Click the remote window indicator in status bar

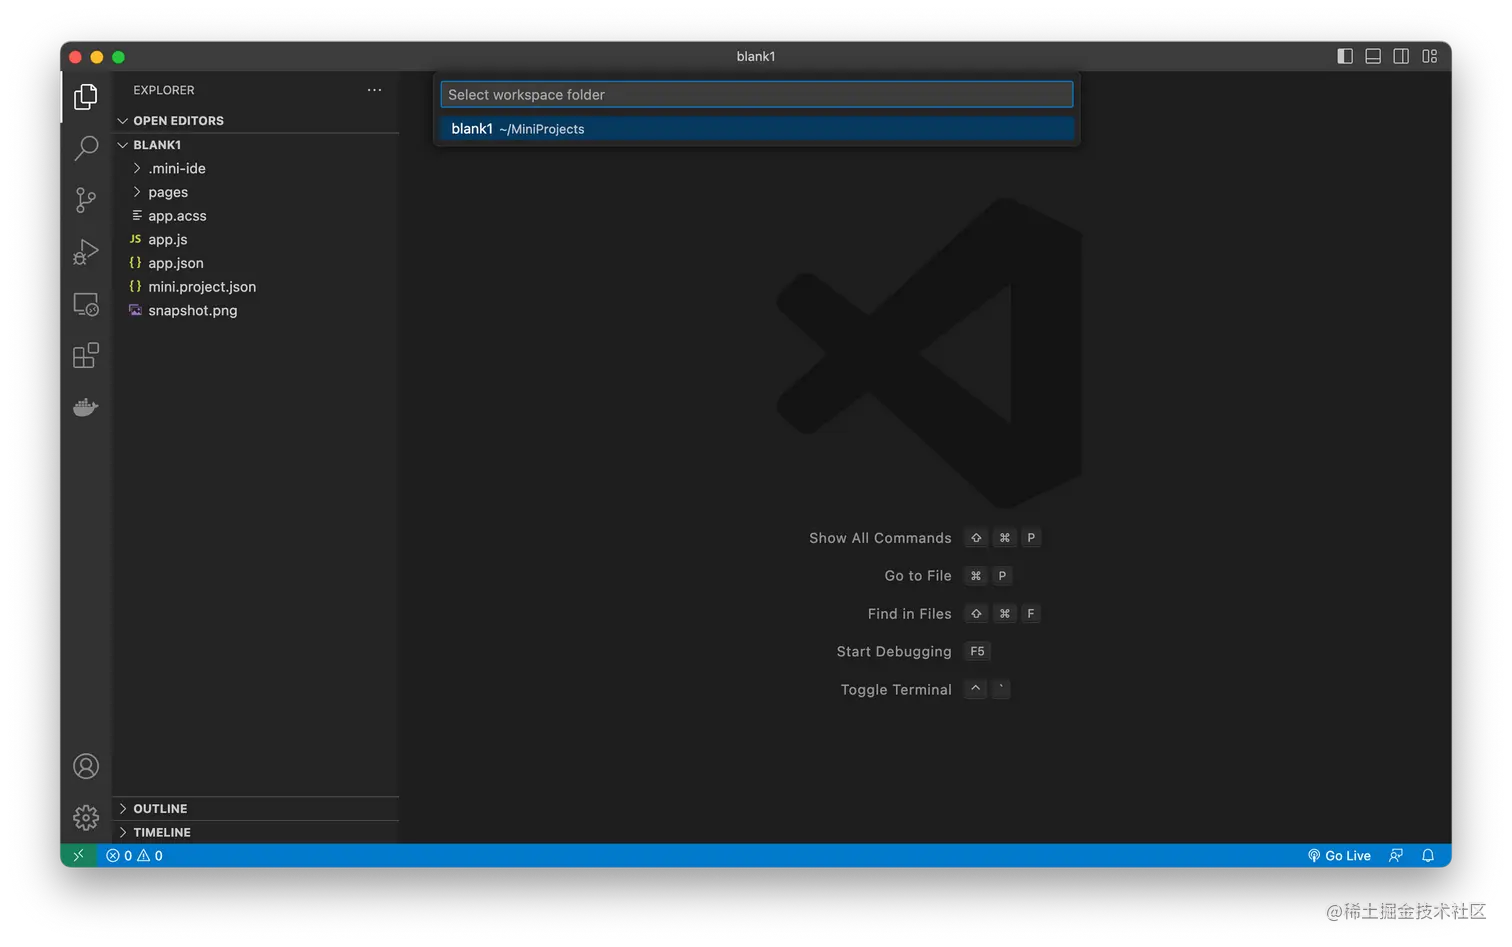pyautogui.click(x=78, y=856)
